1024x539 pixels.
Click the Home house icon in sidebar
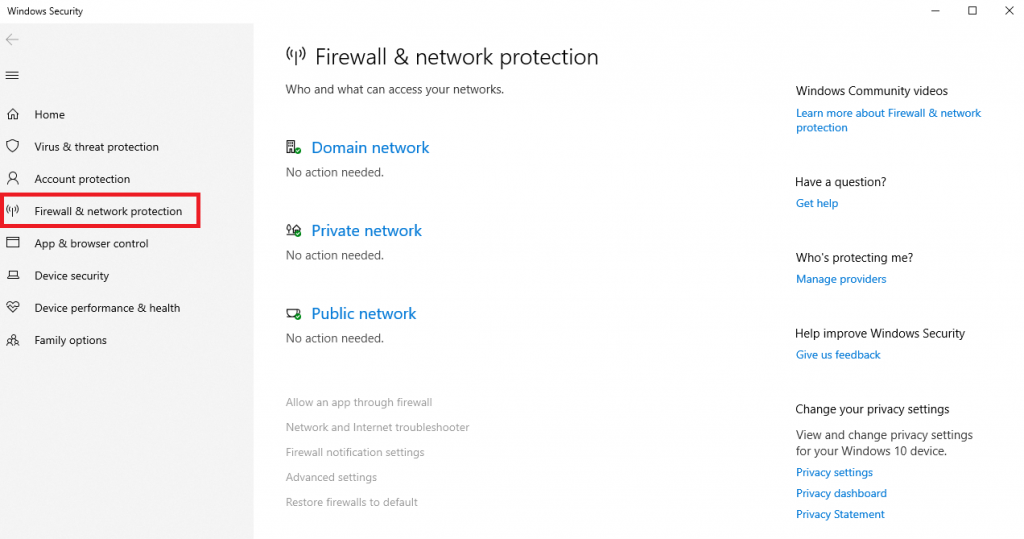point(13,115)
